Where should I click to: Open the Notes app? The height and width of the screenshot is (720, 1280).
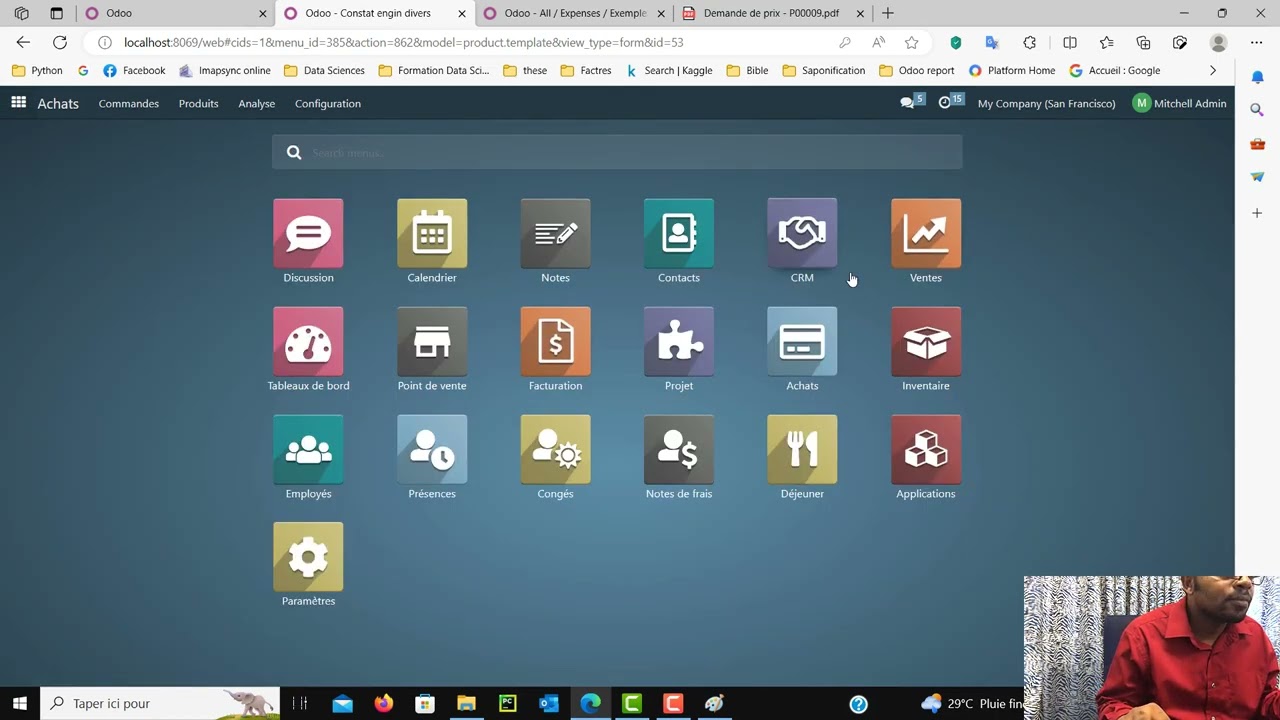555,234
